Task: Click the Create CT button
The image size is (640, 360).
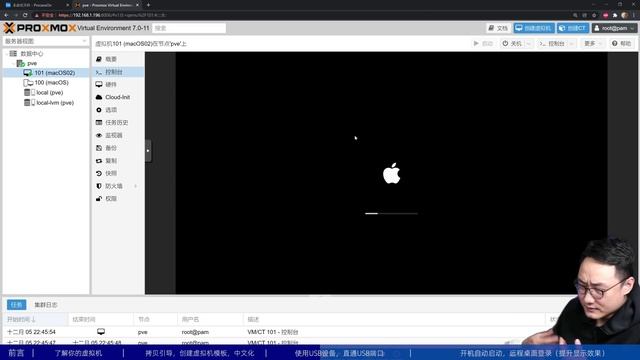Action: point(573,28)
